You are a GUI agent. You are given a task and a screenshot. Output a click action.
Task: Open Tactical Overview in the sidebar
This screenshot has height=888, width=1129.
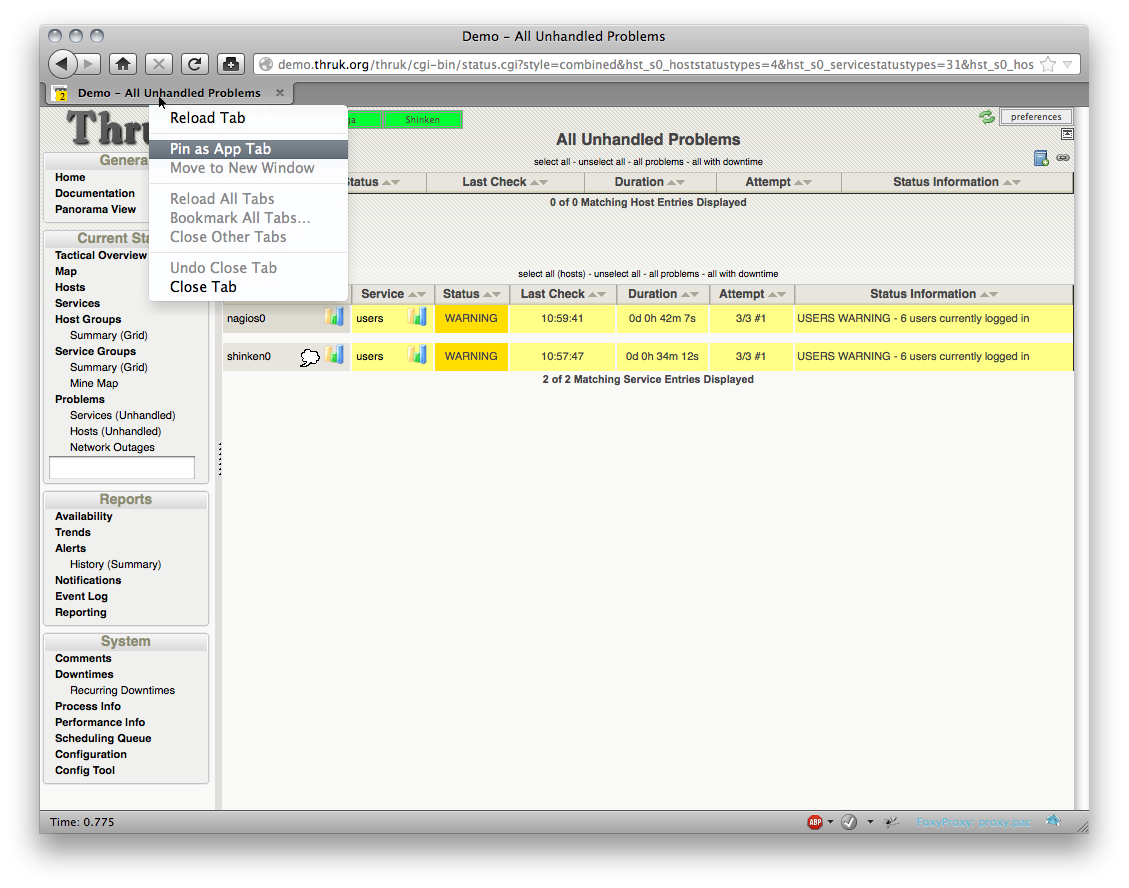point(100,255)
